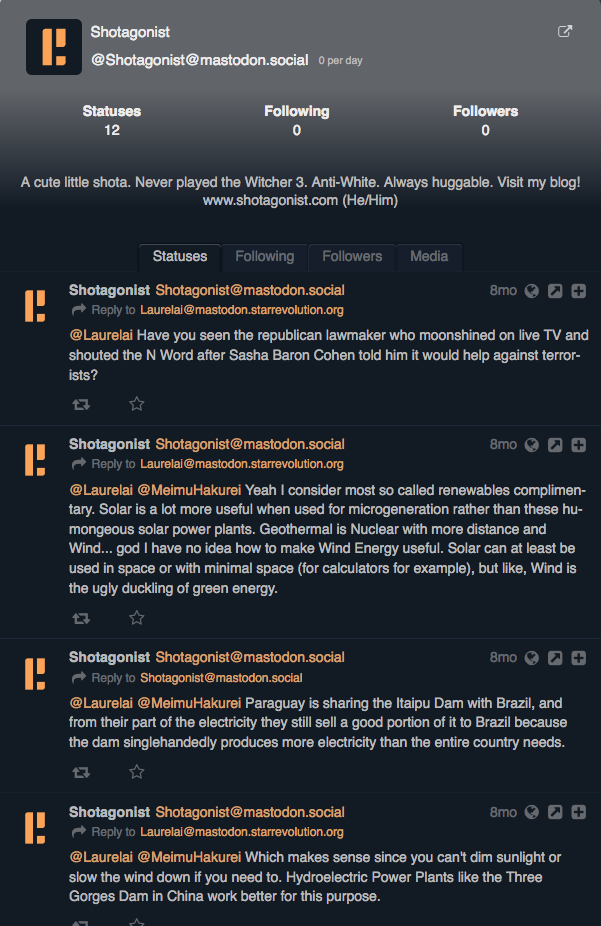
Task: Click globe icon on Three Gorges post
Action: coord(532,812)
